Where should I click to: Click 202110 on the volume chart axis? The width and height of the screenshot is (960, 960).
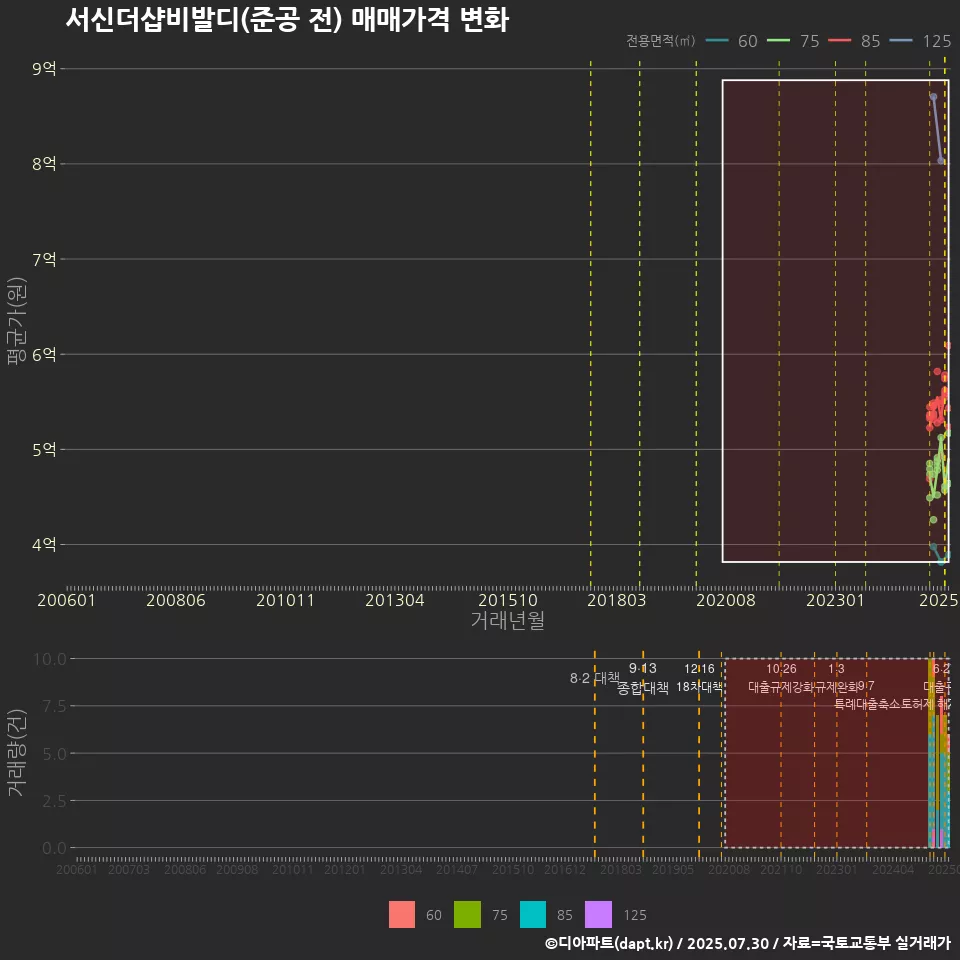point(781,869)
